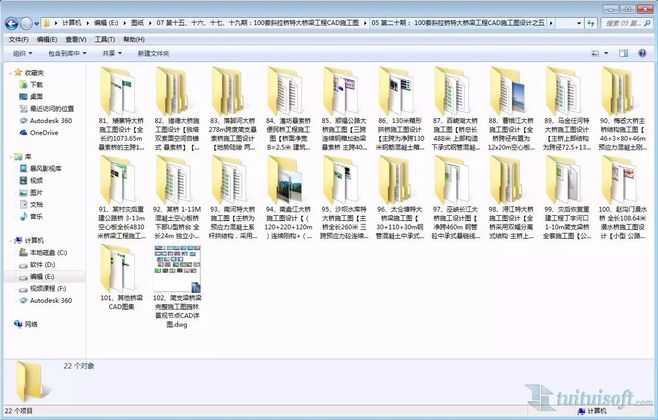Open the 工具(T) menu
658x420 pixels.
103,38
